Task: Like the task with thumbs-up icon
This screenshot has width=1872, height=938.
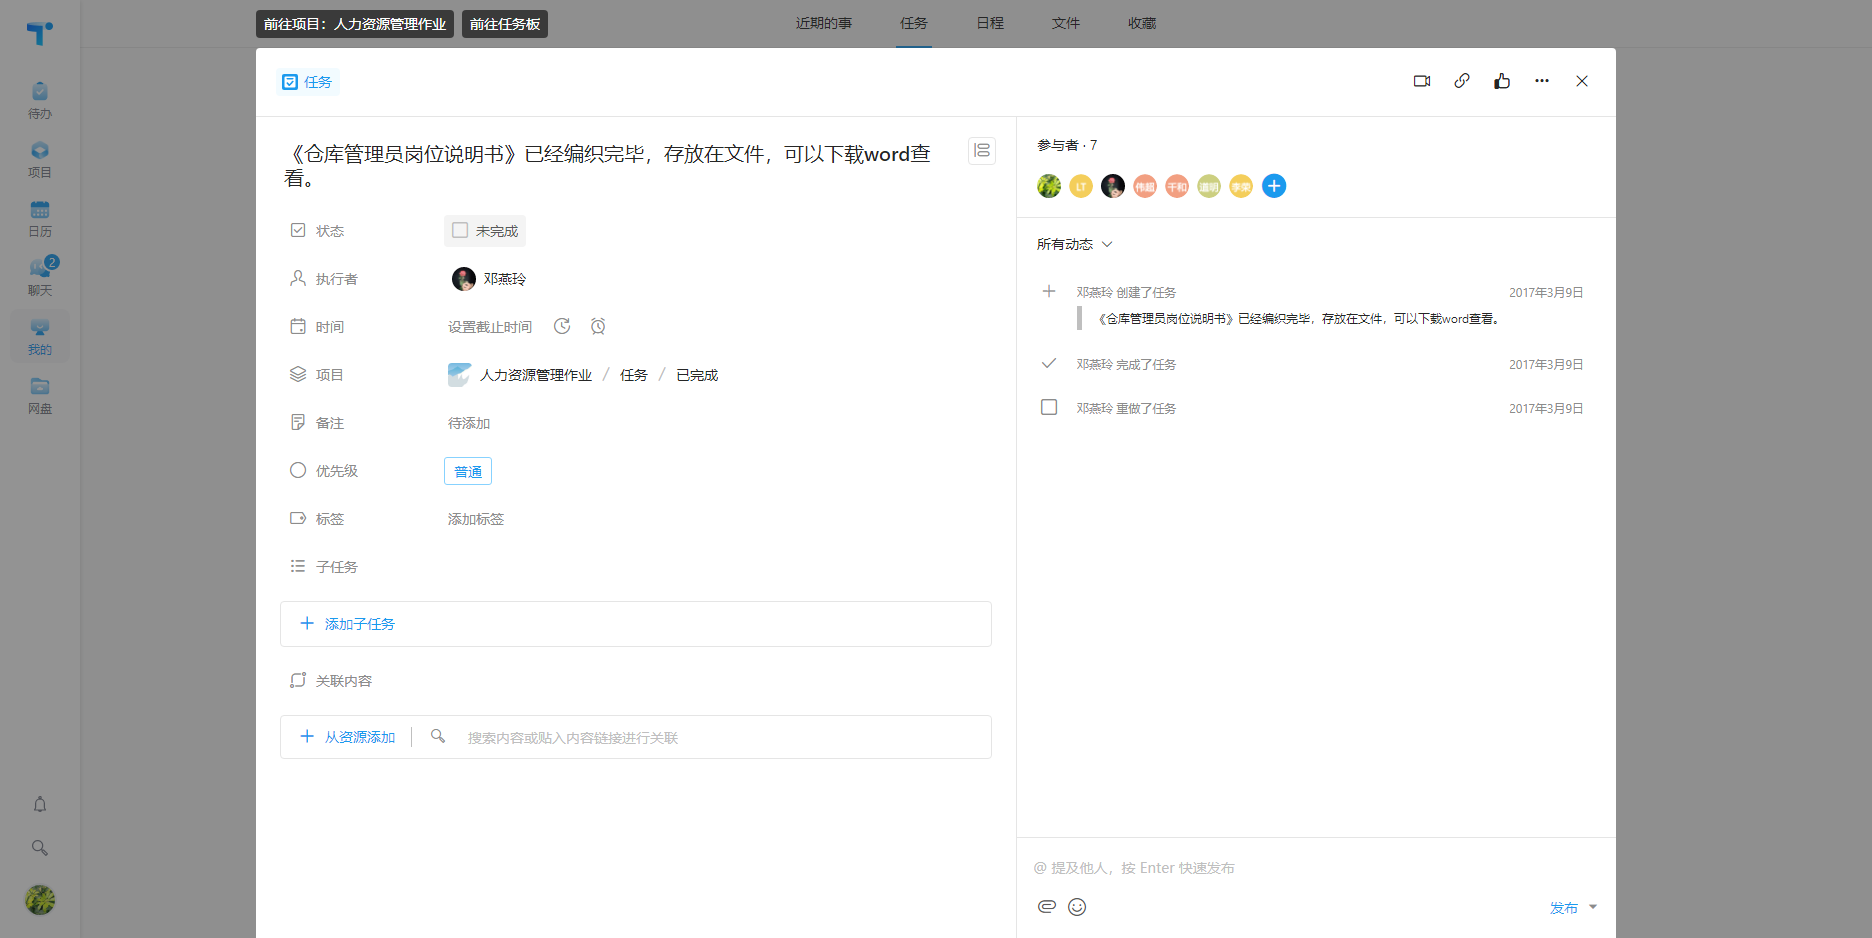Action: [x=1502, y=81]
